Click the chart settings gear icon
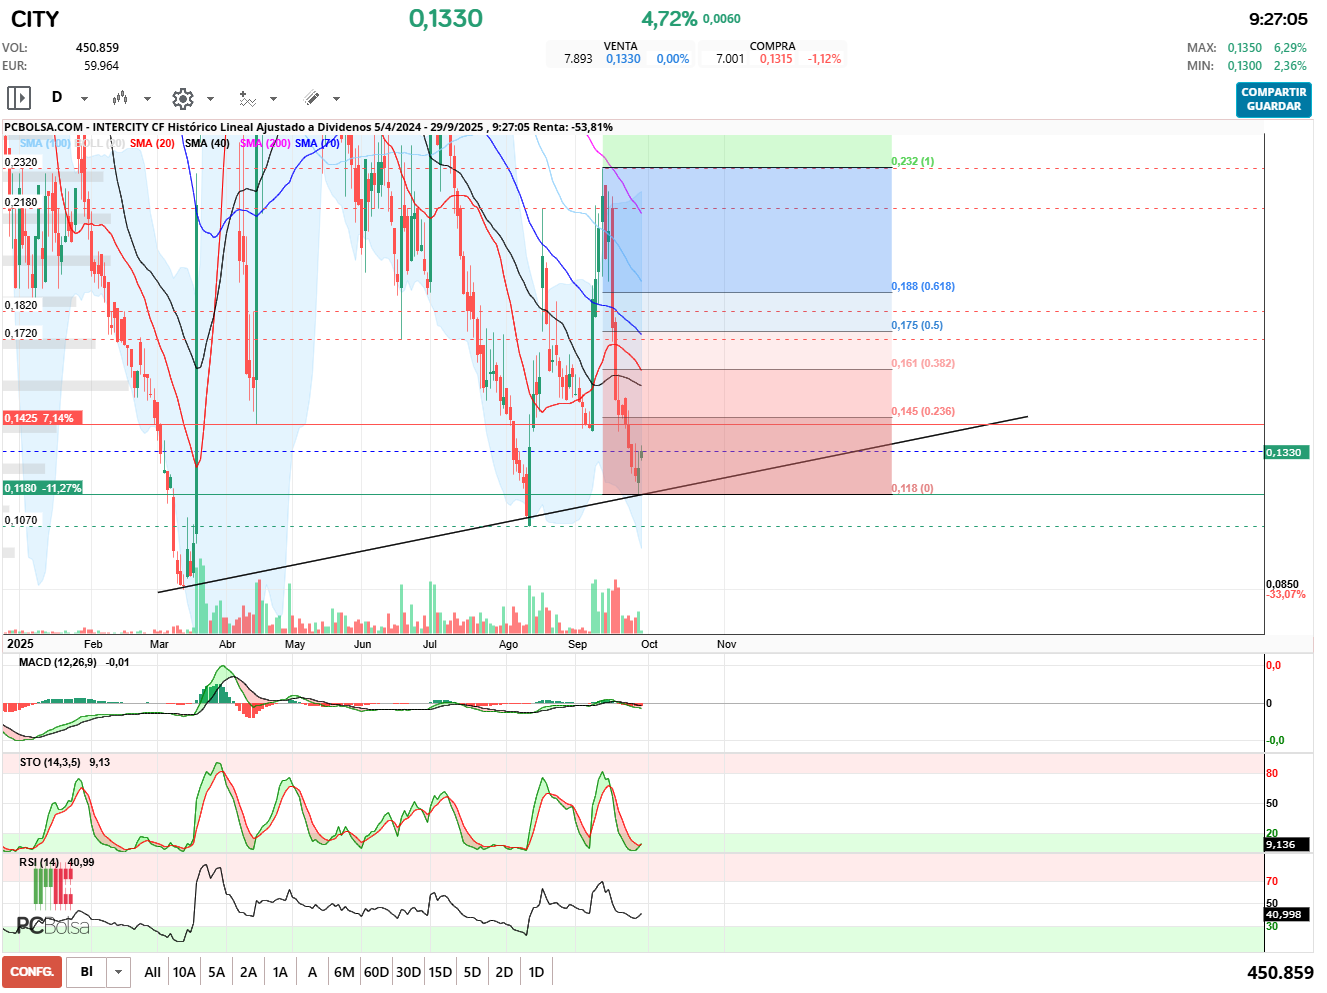 pyautogui.click(x=182, y=98)
